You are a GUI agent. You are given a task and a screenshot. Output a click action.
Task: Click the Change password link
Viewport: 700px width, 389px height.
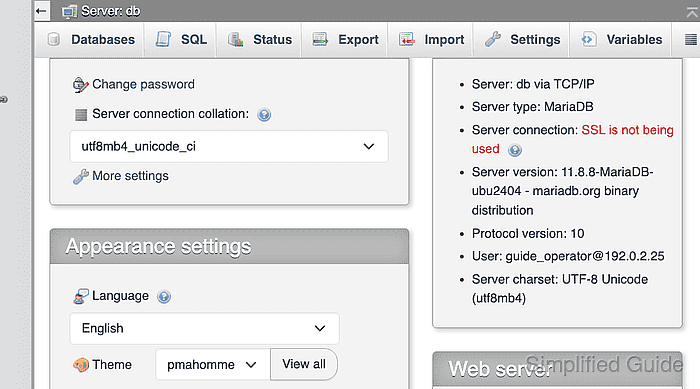tap(143, 84)
